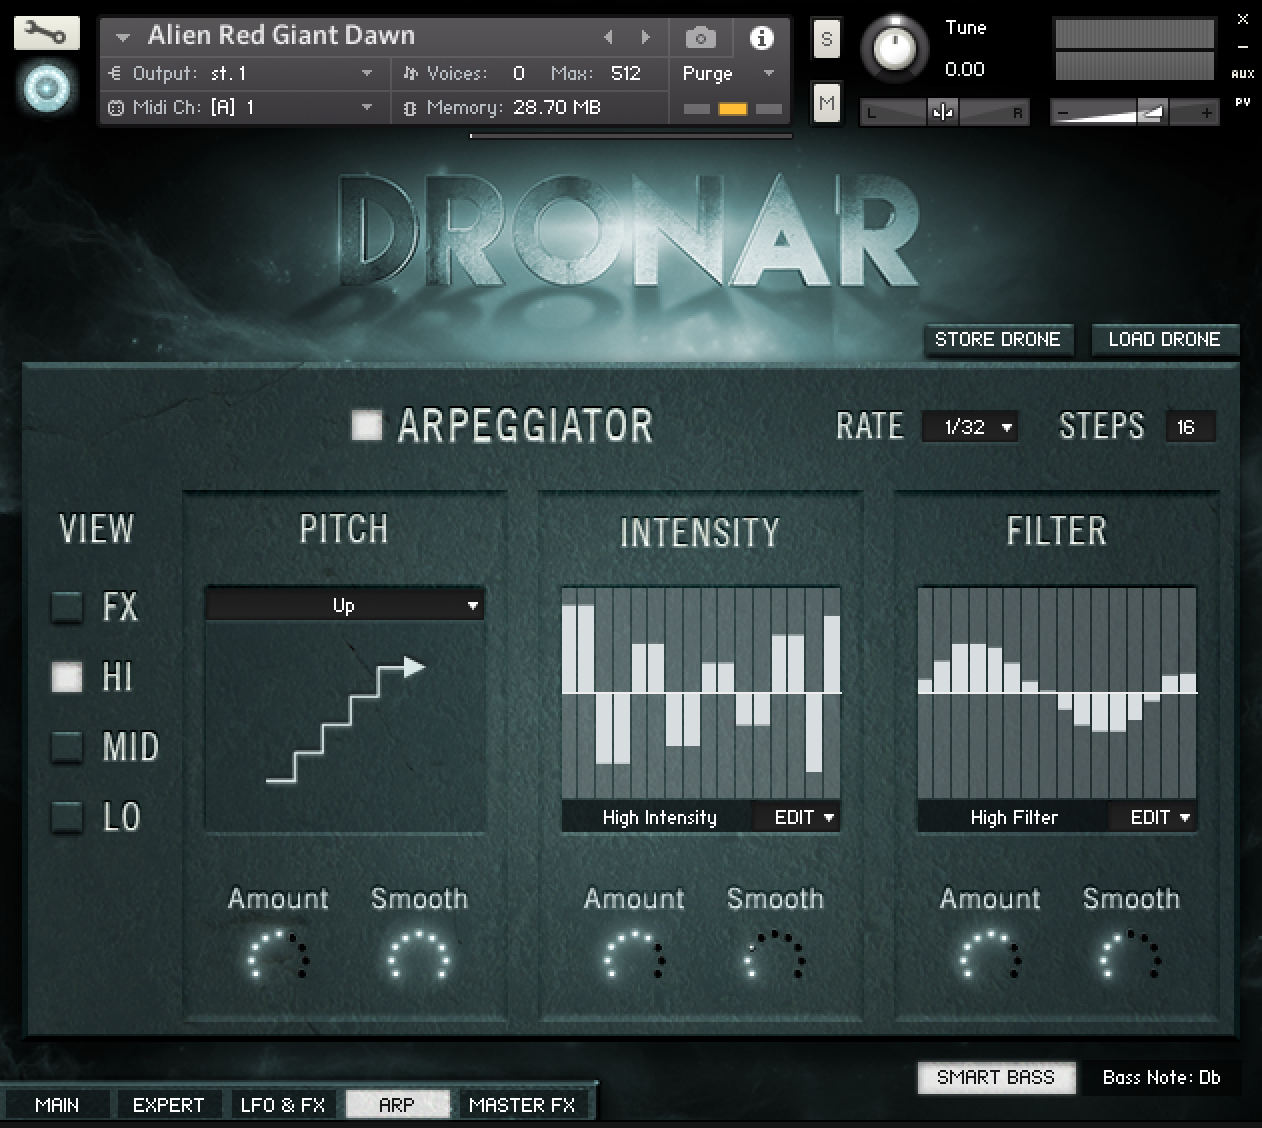Mute the instrument with the M button
1262x1128 pixels.
click(x=826, y=104)
